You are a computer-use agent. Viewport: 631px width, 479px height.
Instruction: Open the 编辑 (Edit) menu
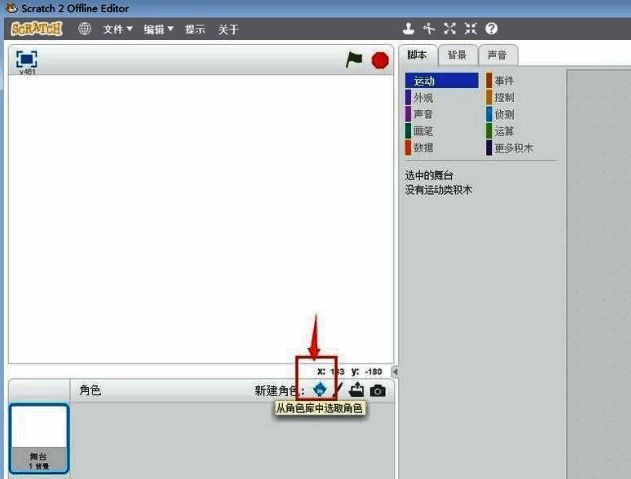[x=157, y=29]
